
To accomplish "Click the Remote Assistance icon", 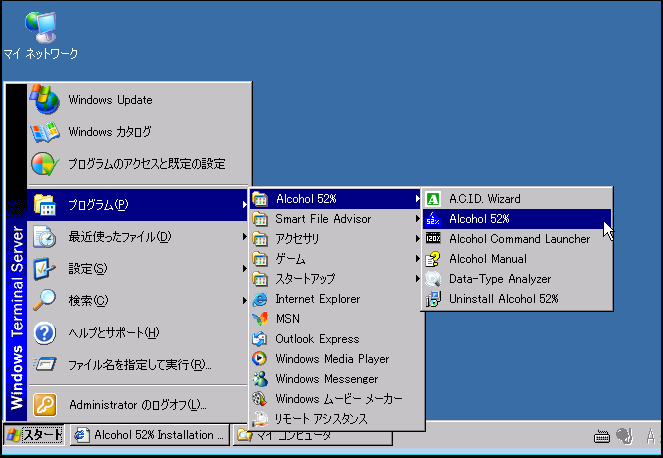I will tap(260, 419).
